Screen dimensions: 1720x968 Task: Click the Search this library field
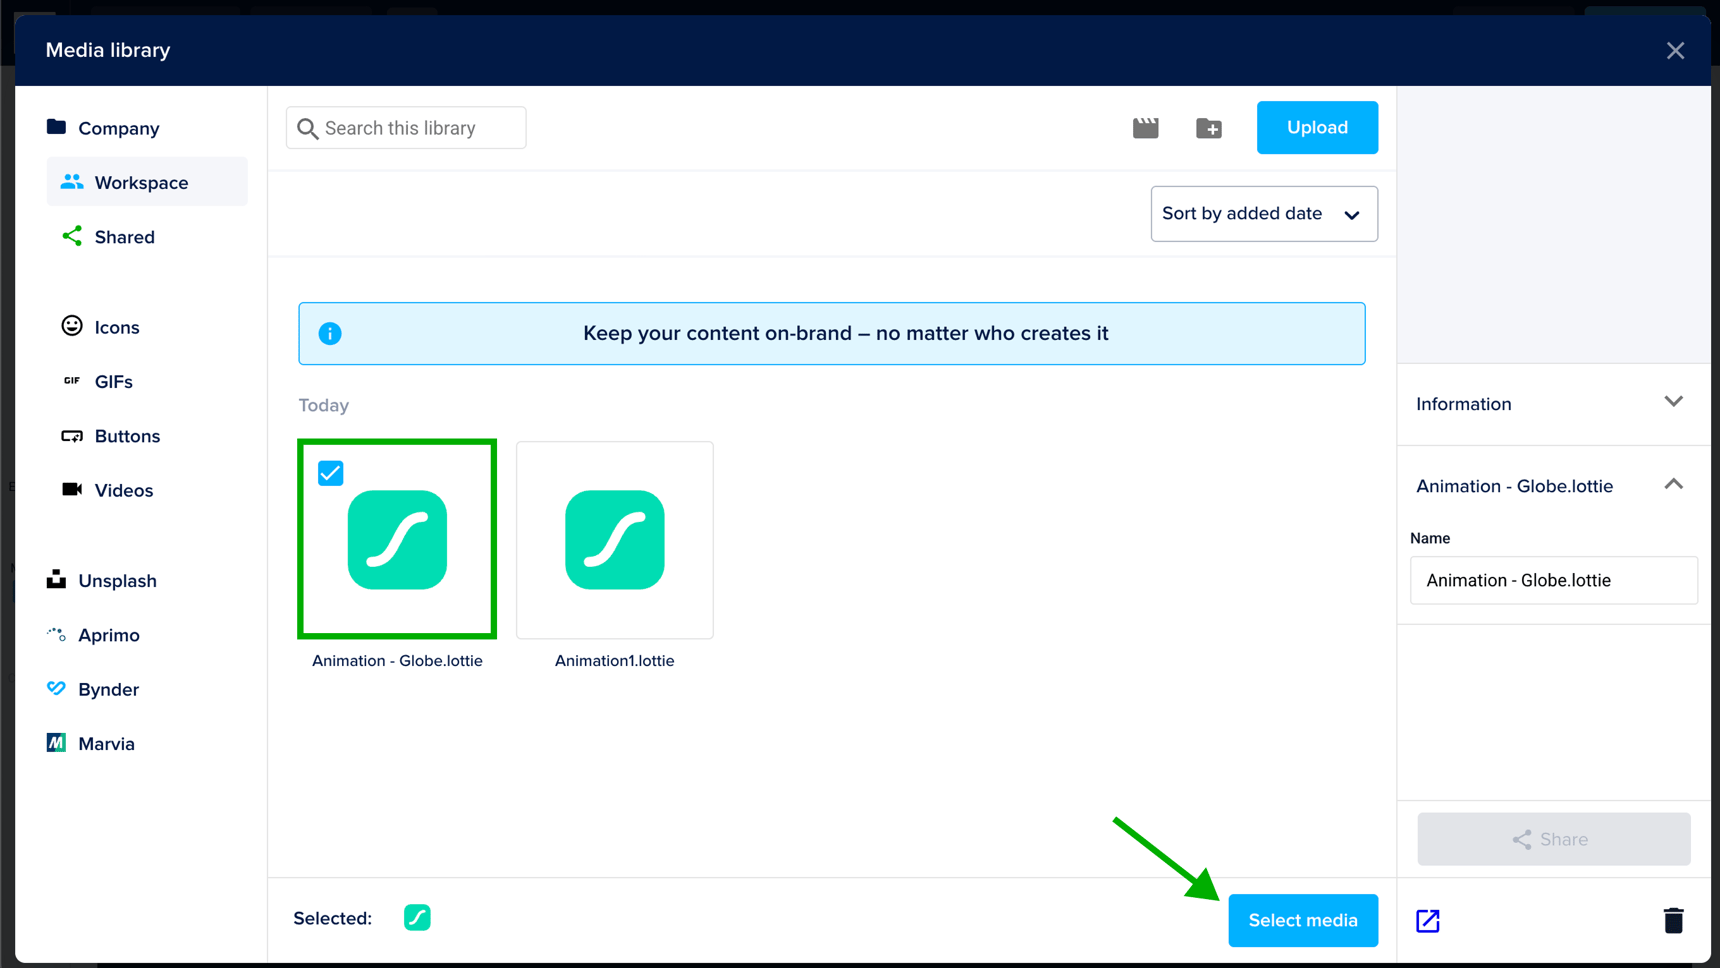[406, 128]
